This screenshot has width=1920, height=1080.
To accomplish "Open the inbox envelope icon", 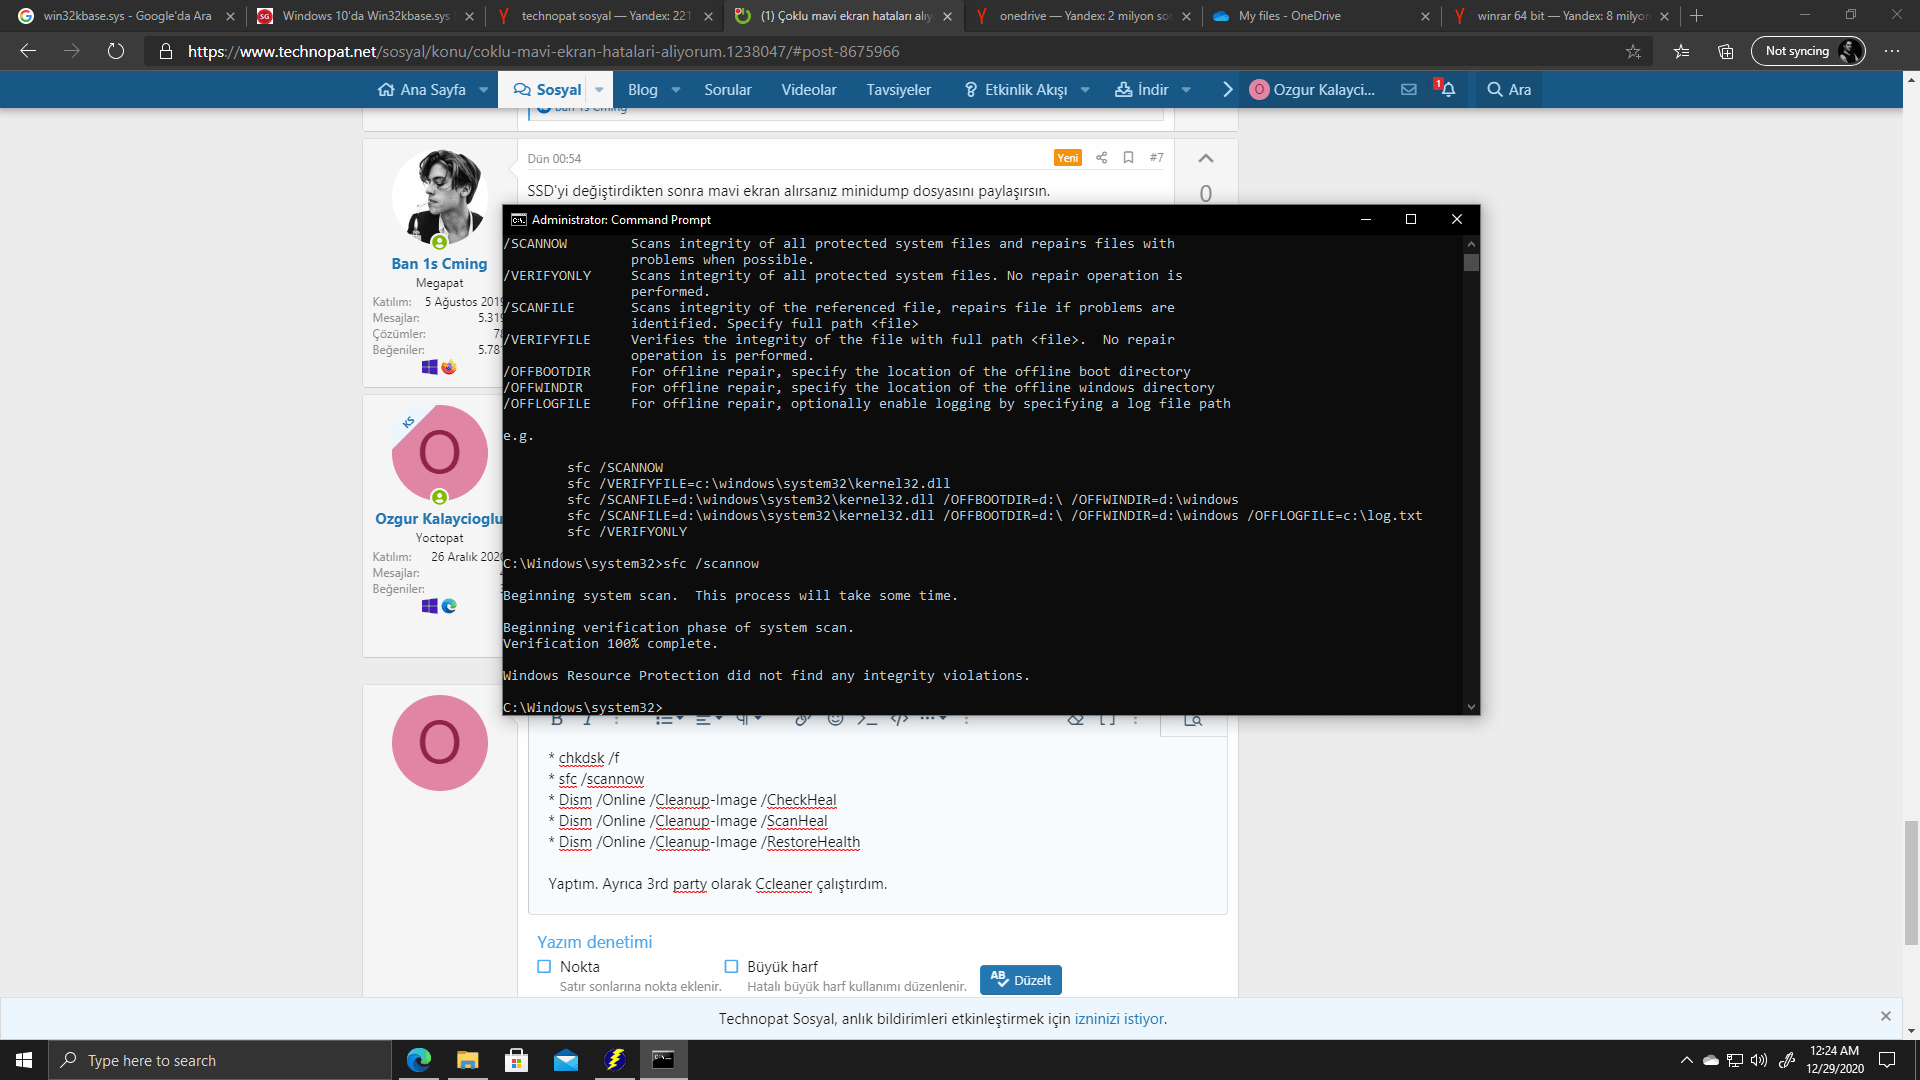I will tap(1409, 90).
